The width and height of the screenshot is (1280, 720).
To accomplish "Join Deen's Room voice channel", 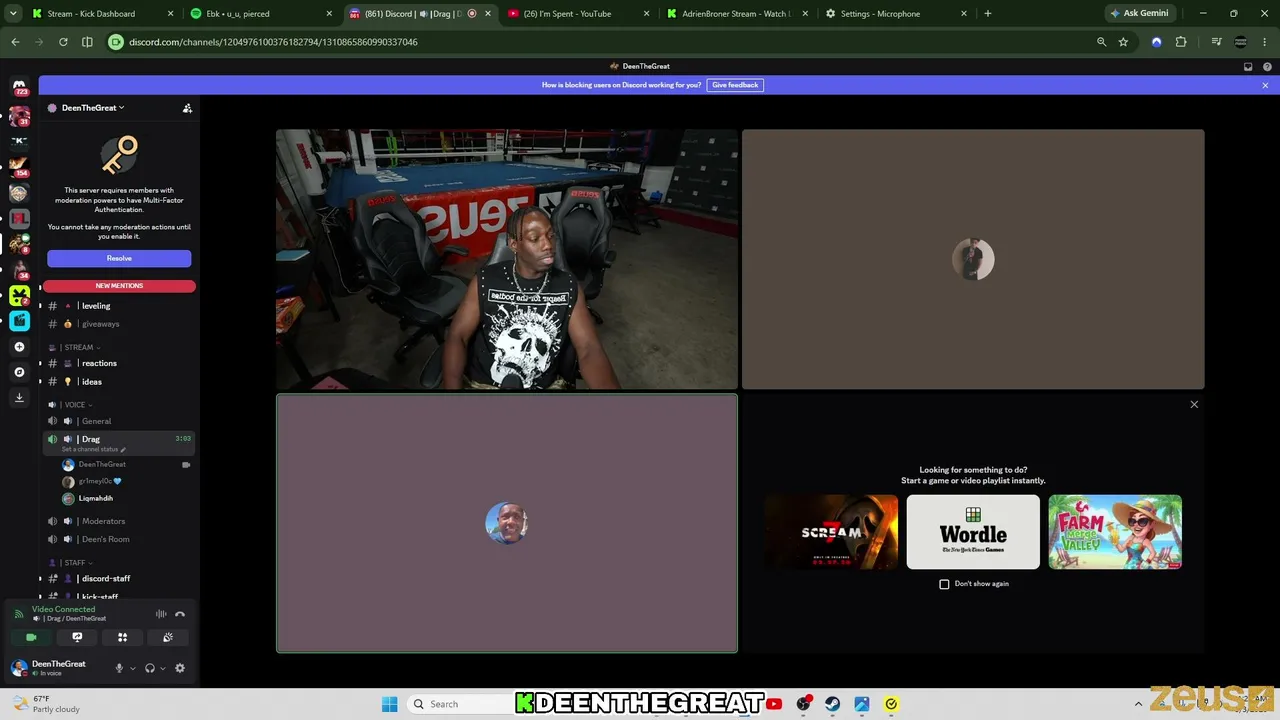I will click(x=119, y=539).
